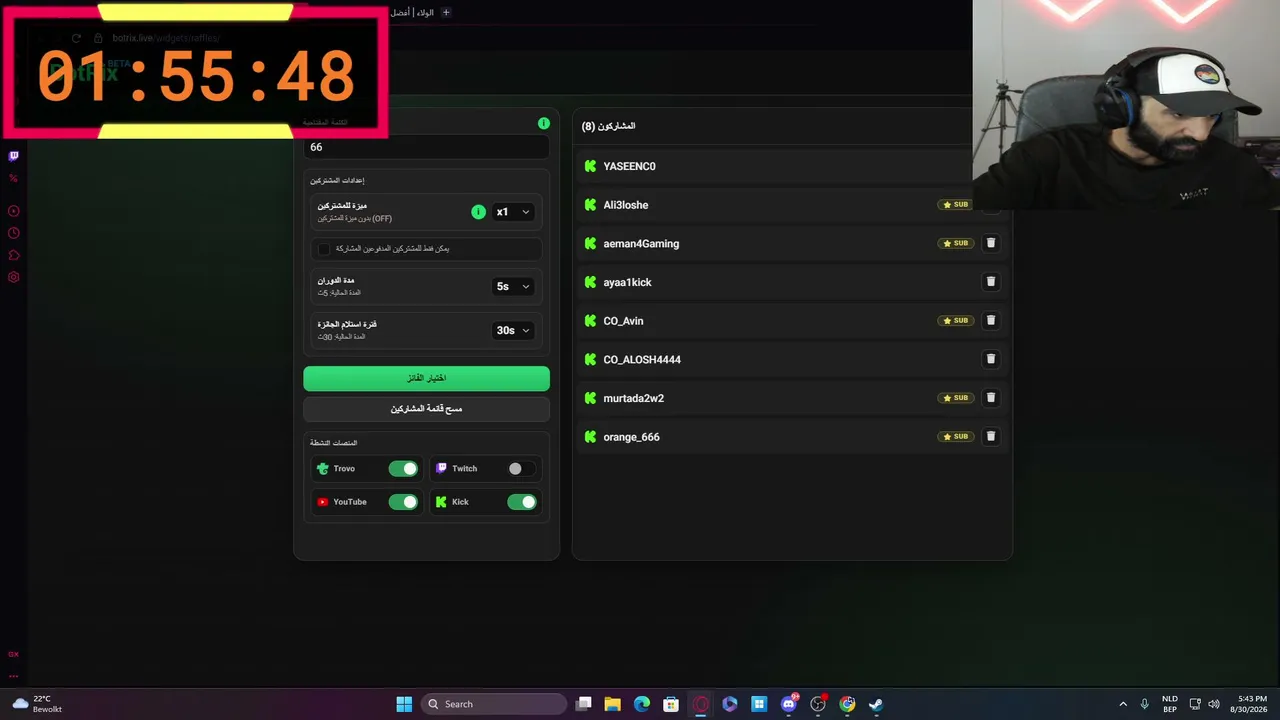
Task: Open Google Chrome from the taskbar
Action: pos(847,704)
